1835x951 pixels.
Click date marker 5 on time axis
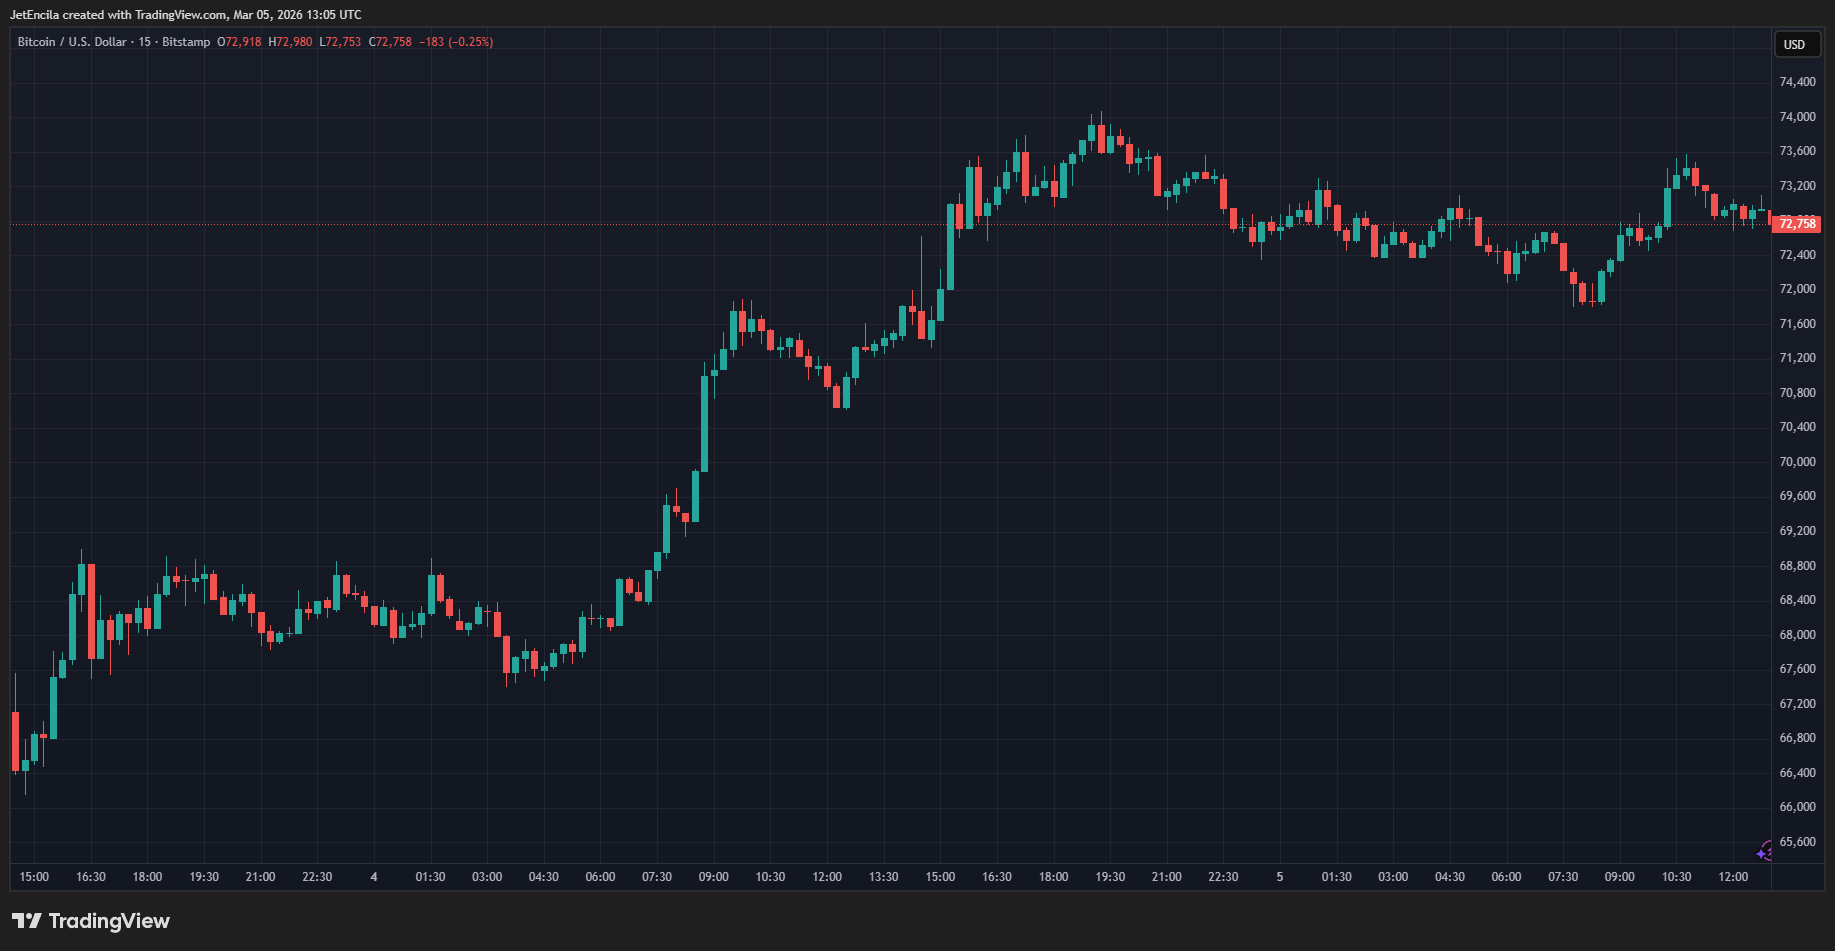coord(1279,877)
